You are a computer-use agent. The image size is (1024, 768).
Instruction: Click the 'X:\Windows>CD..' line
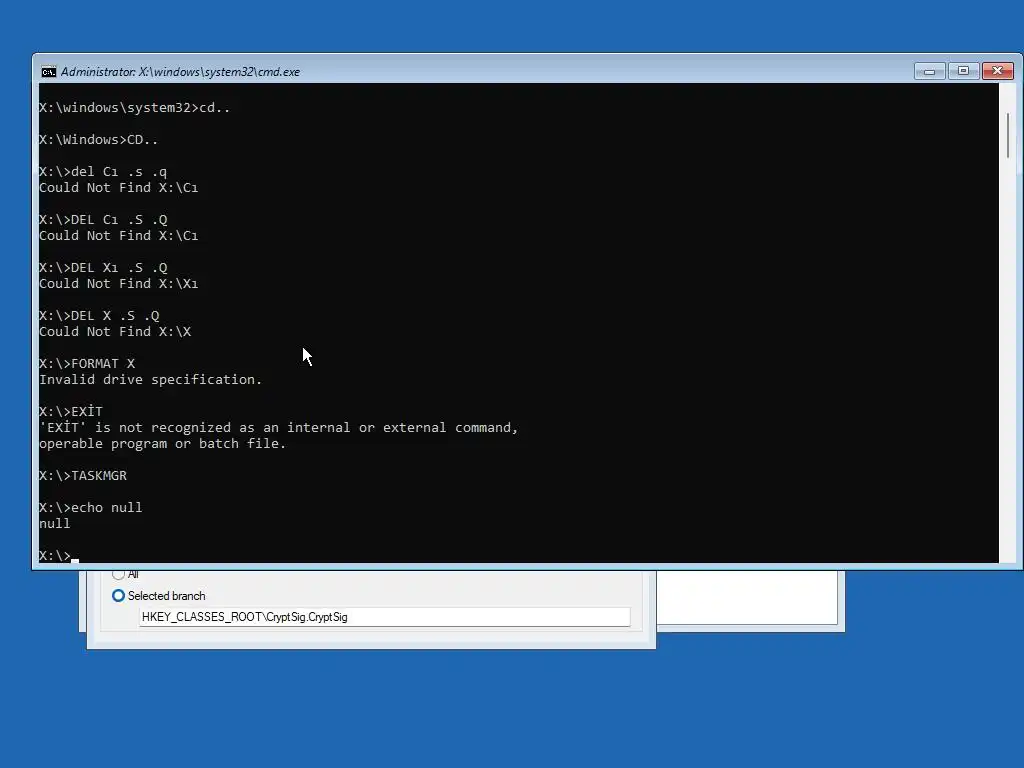pyautogui.click(x=99, y=140)
